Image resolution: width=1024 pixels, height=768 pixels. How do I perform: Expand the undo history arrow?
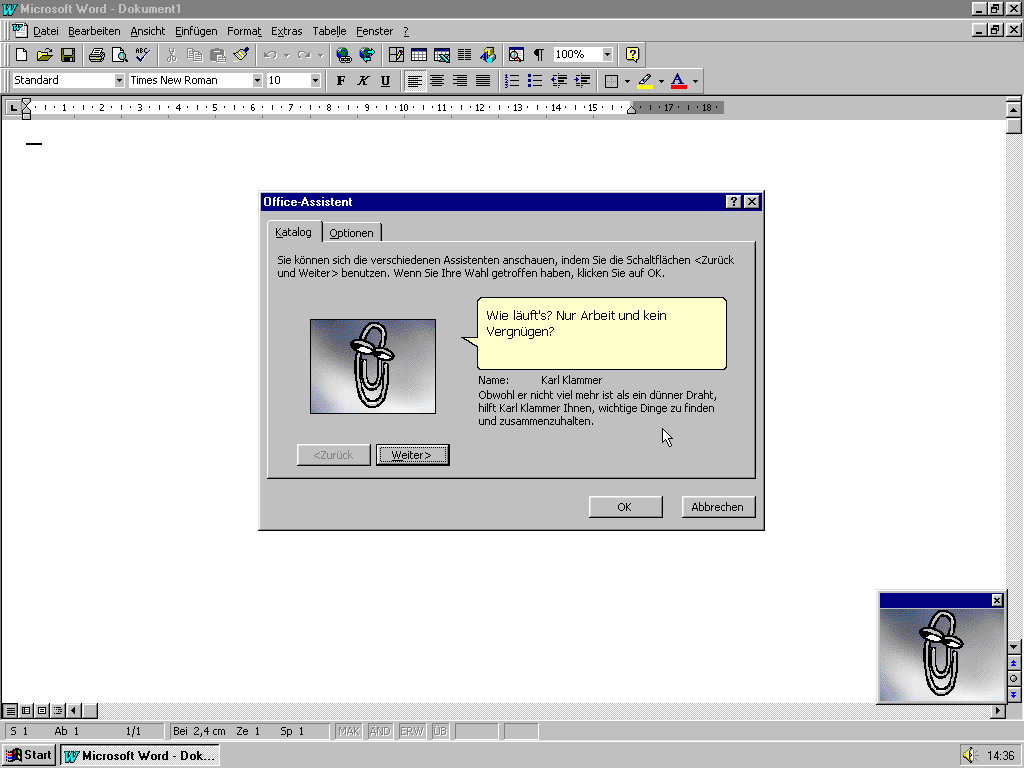click(x=286, y=55)
